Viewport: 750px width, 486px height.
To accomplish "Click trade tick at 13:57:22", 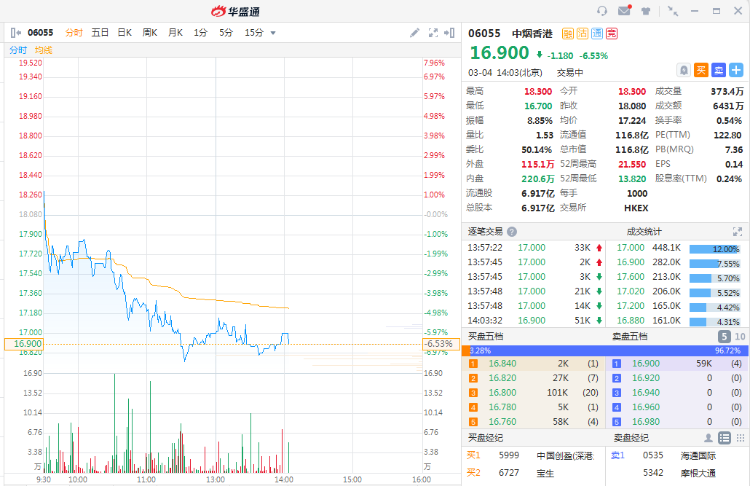I will click(534, 248).
